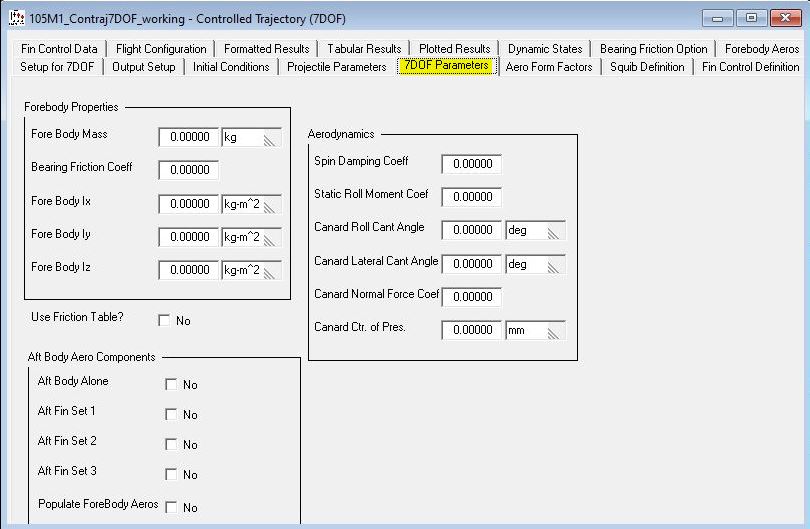Maximize the Controlled Trajectory window
Screen dimensions: 810x529
(752, 18)
